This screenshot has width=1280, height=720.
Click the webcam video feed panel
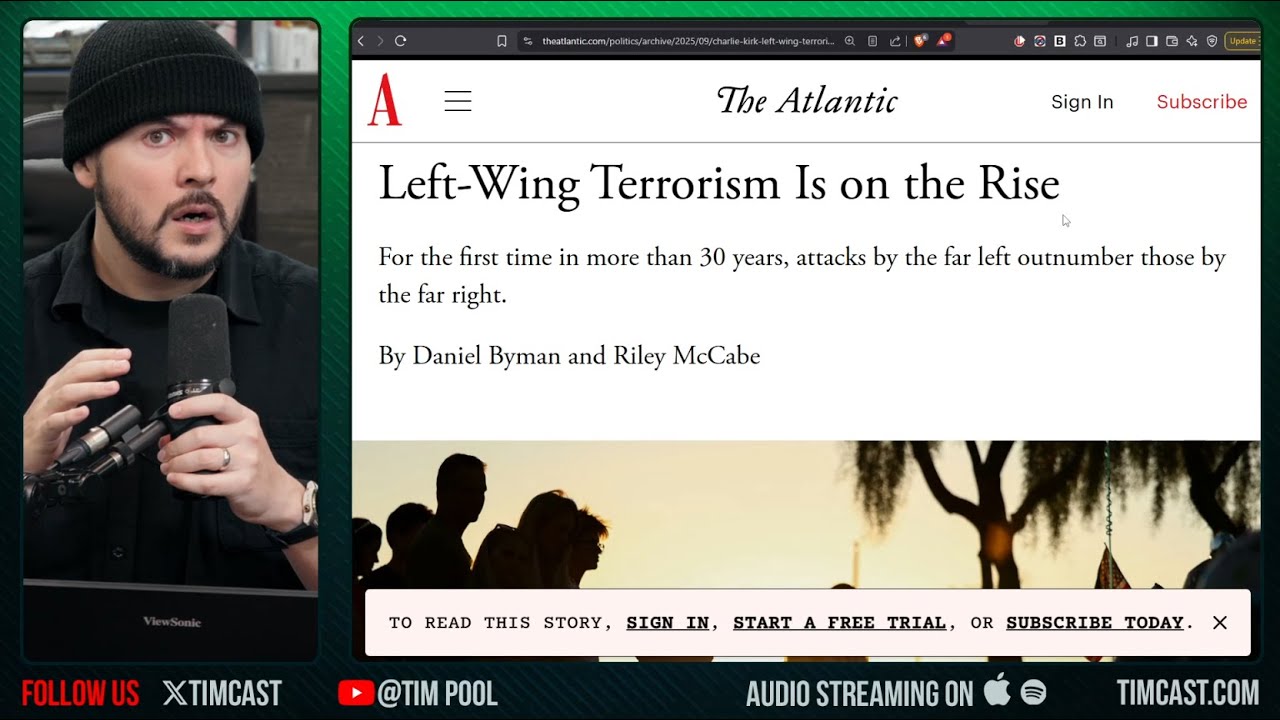pyautogui.click(x=171, y=340)
